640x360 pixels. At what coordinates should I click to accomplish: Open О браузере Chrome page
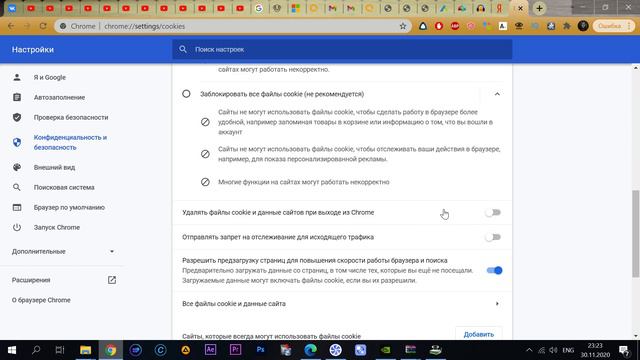(41, 300)
